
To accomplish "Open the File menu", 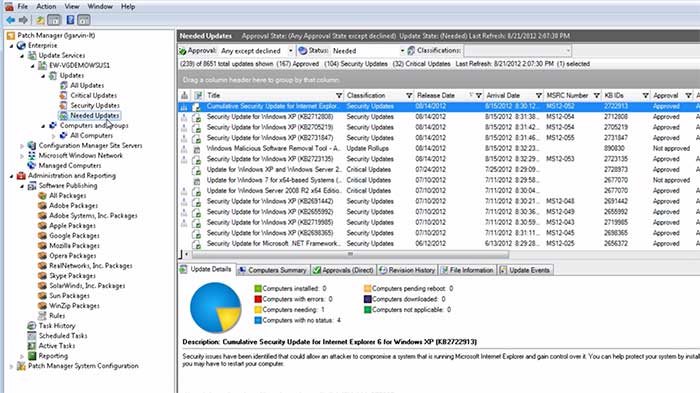I will click(x=22, y=7).
